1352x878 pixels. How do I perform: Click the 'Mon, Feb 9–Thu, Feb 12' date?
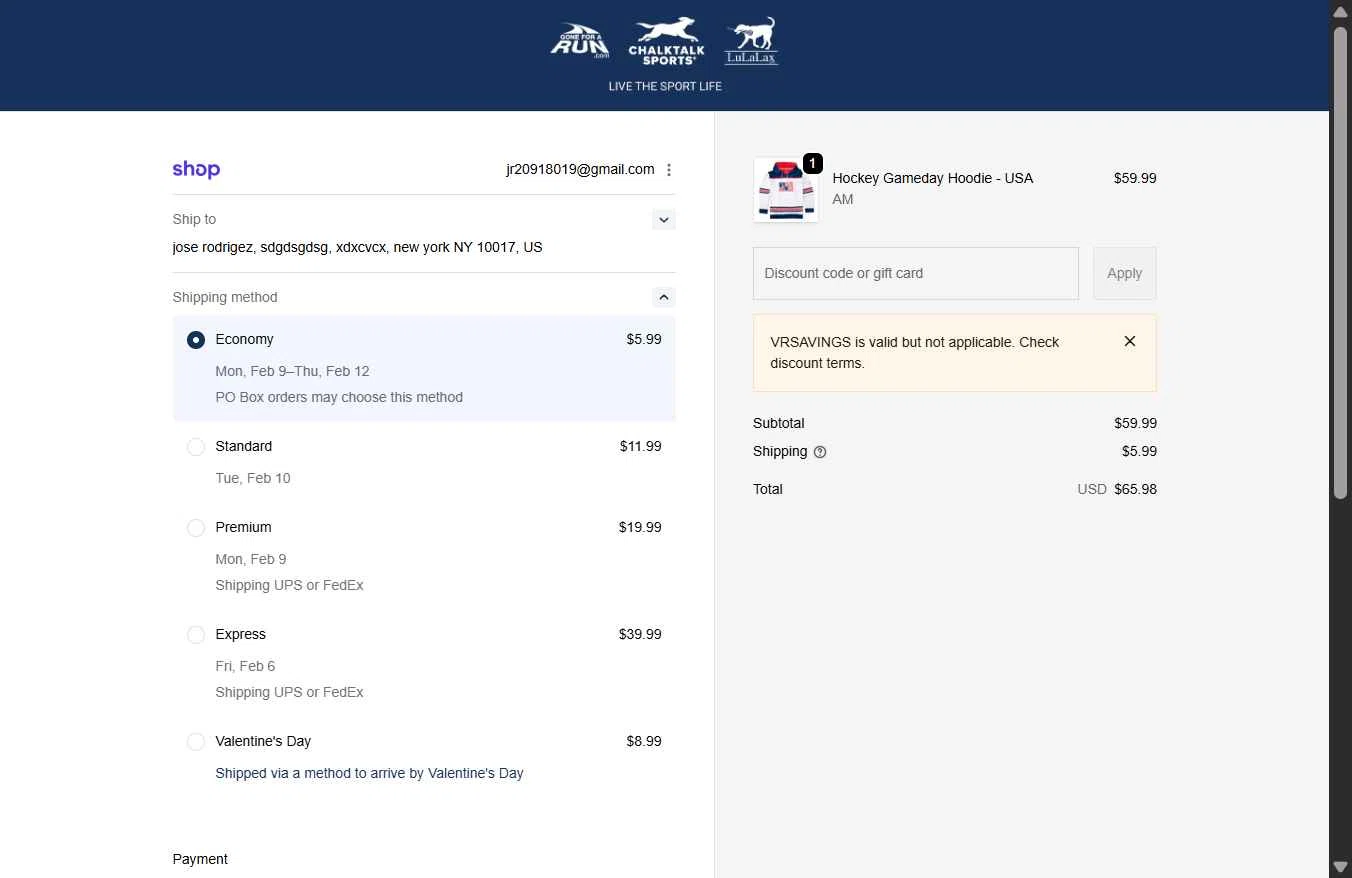292,371
